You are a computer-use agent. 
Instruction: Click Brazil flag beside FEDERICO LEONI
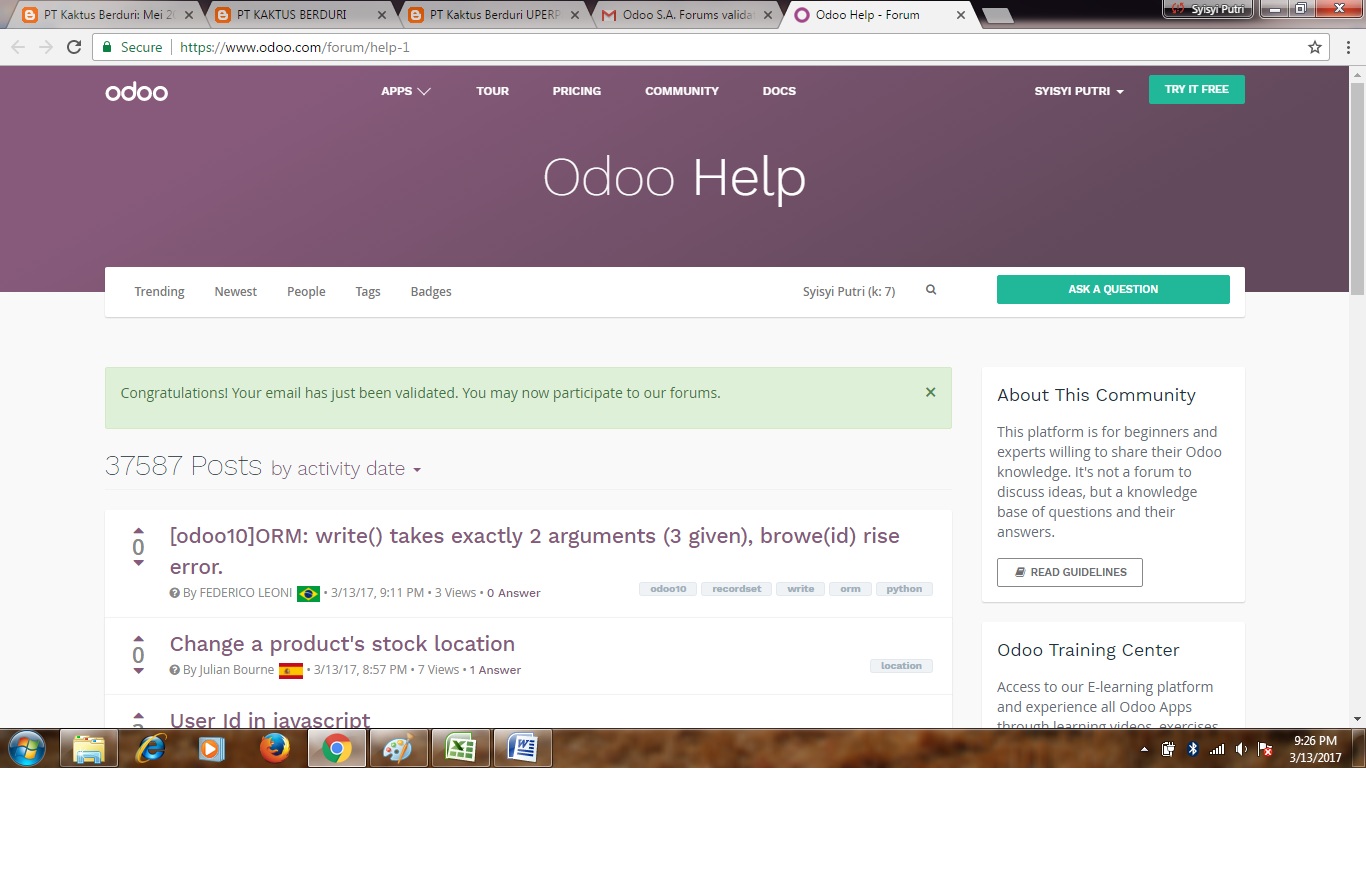(308, 594)
